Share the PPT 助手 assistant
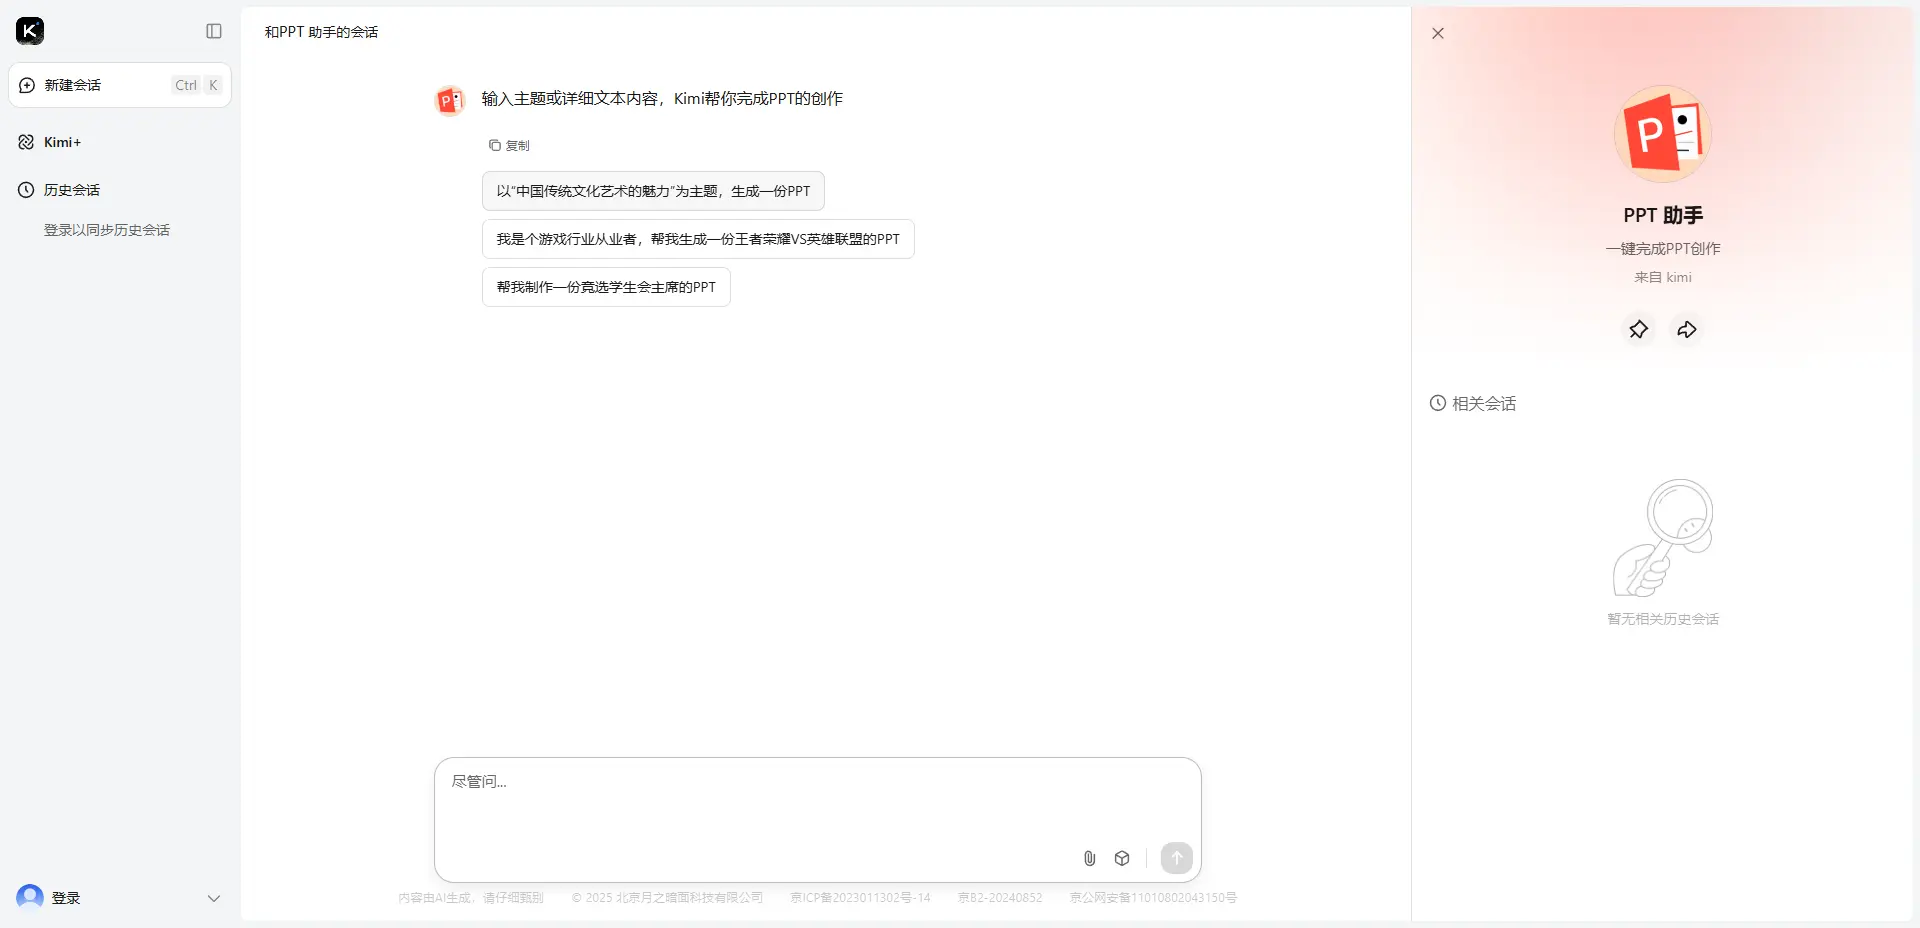 click(x=1686, y=329)
